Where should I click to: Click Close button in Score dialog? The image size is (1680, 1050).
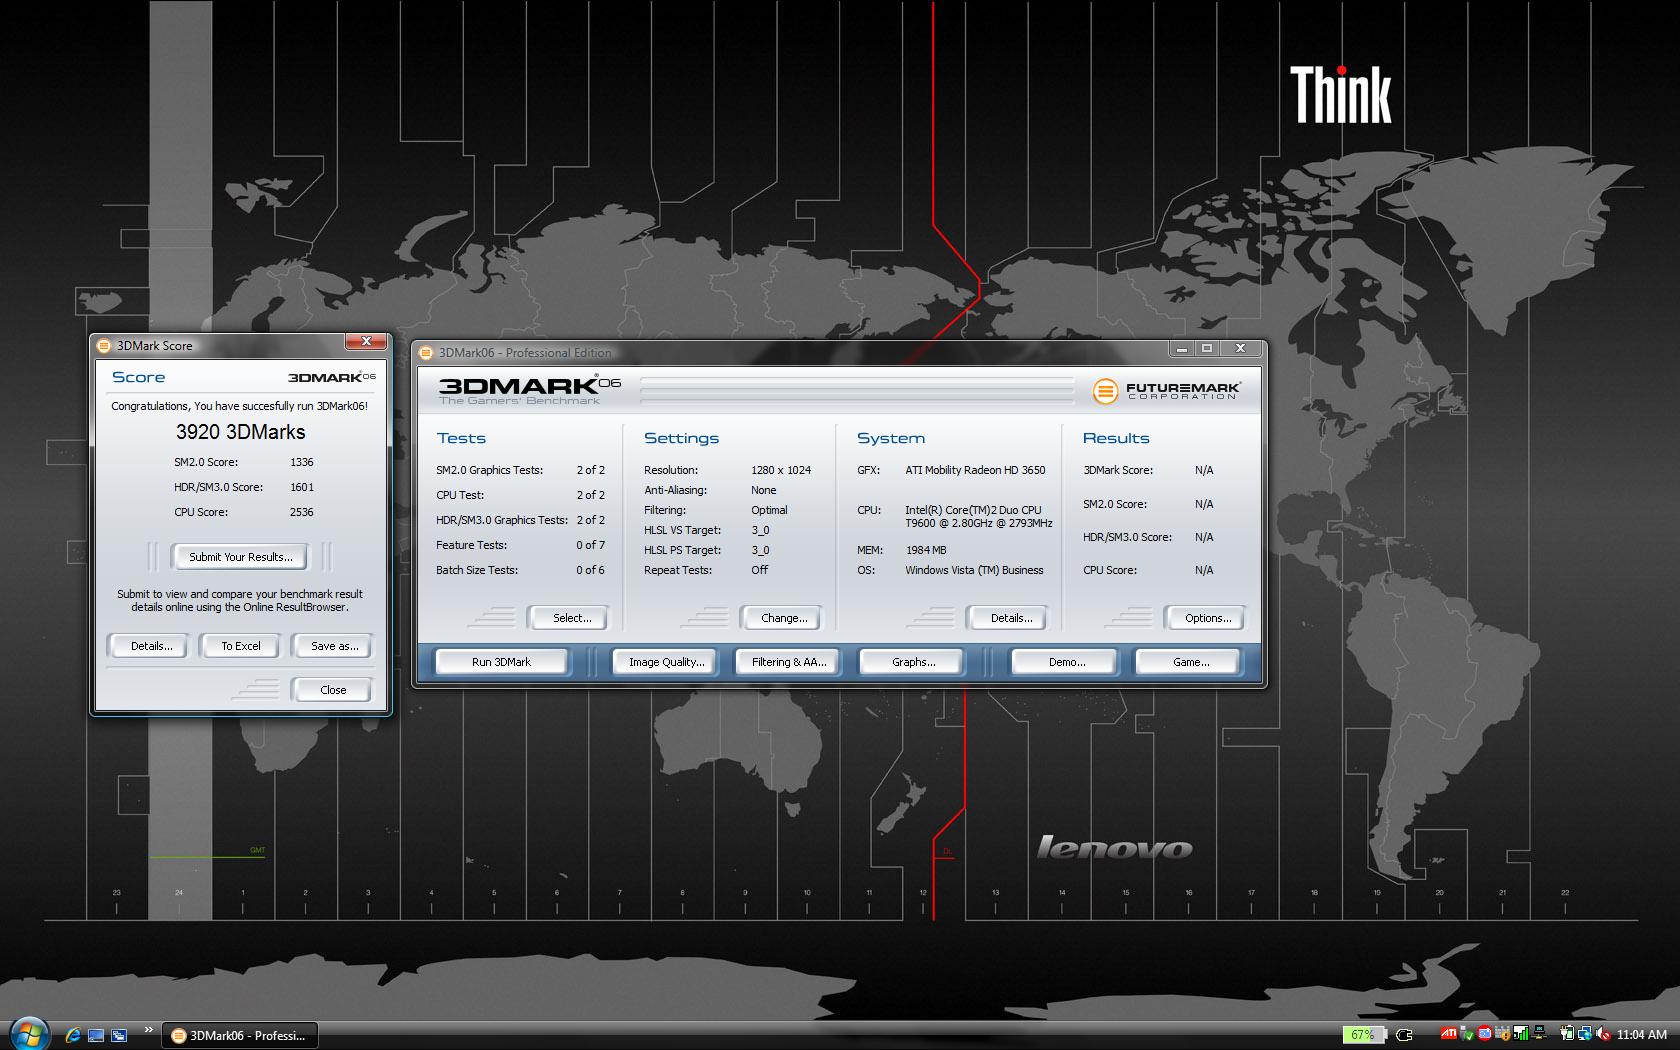coord(333,690)
